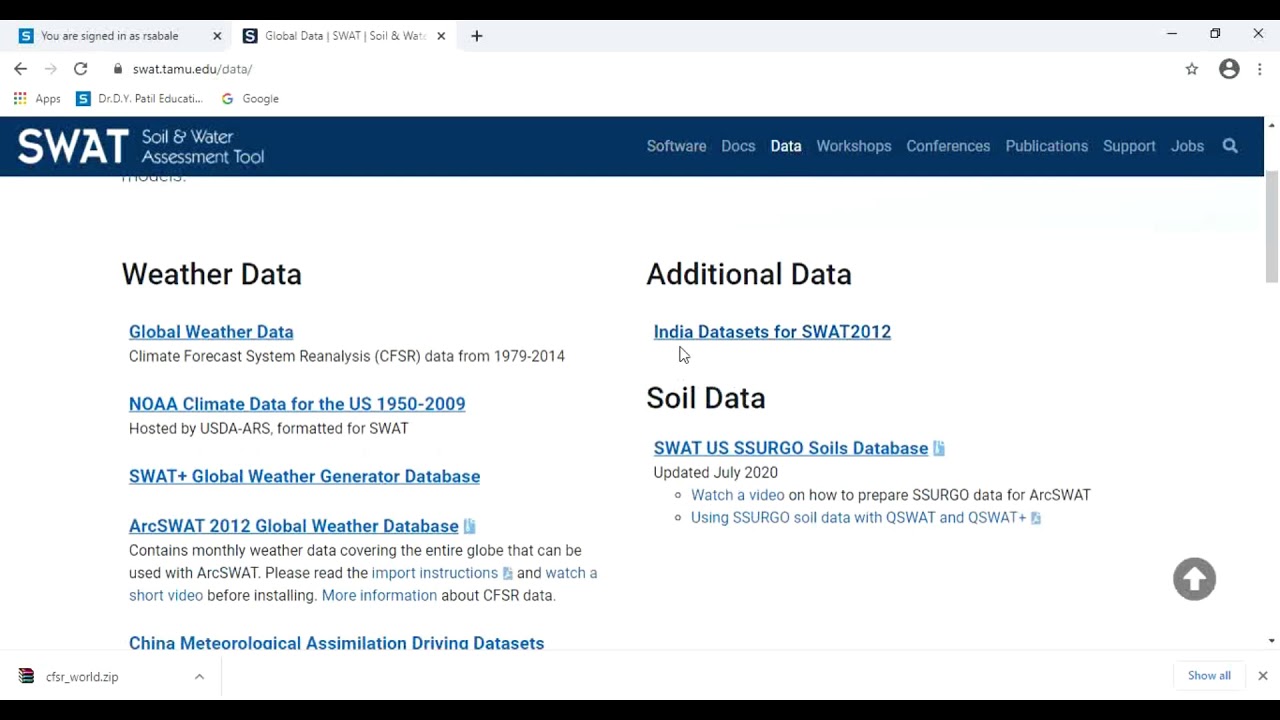Open the Publications menu item
1280x720 pixels.
coord(1046,146)
